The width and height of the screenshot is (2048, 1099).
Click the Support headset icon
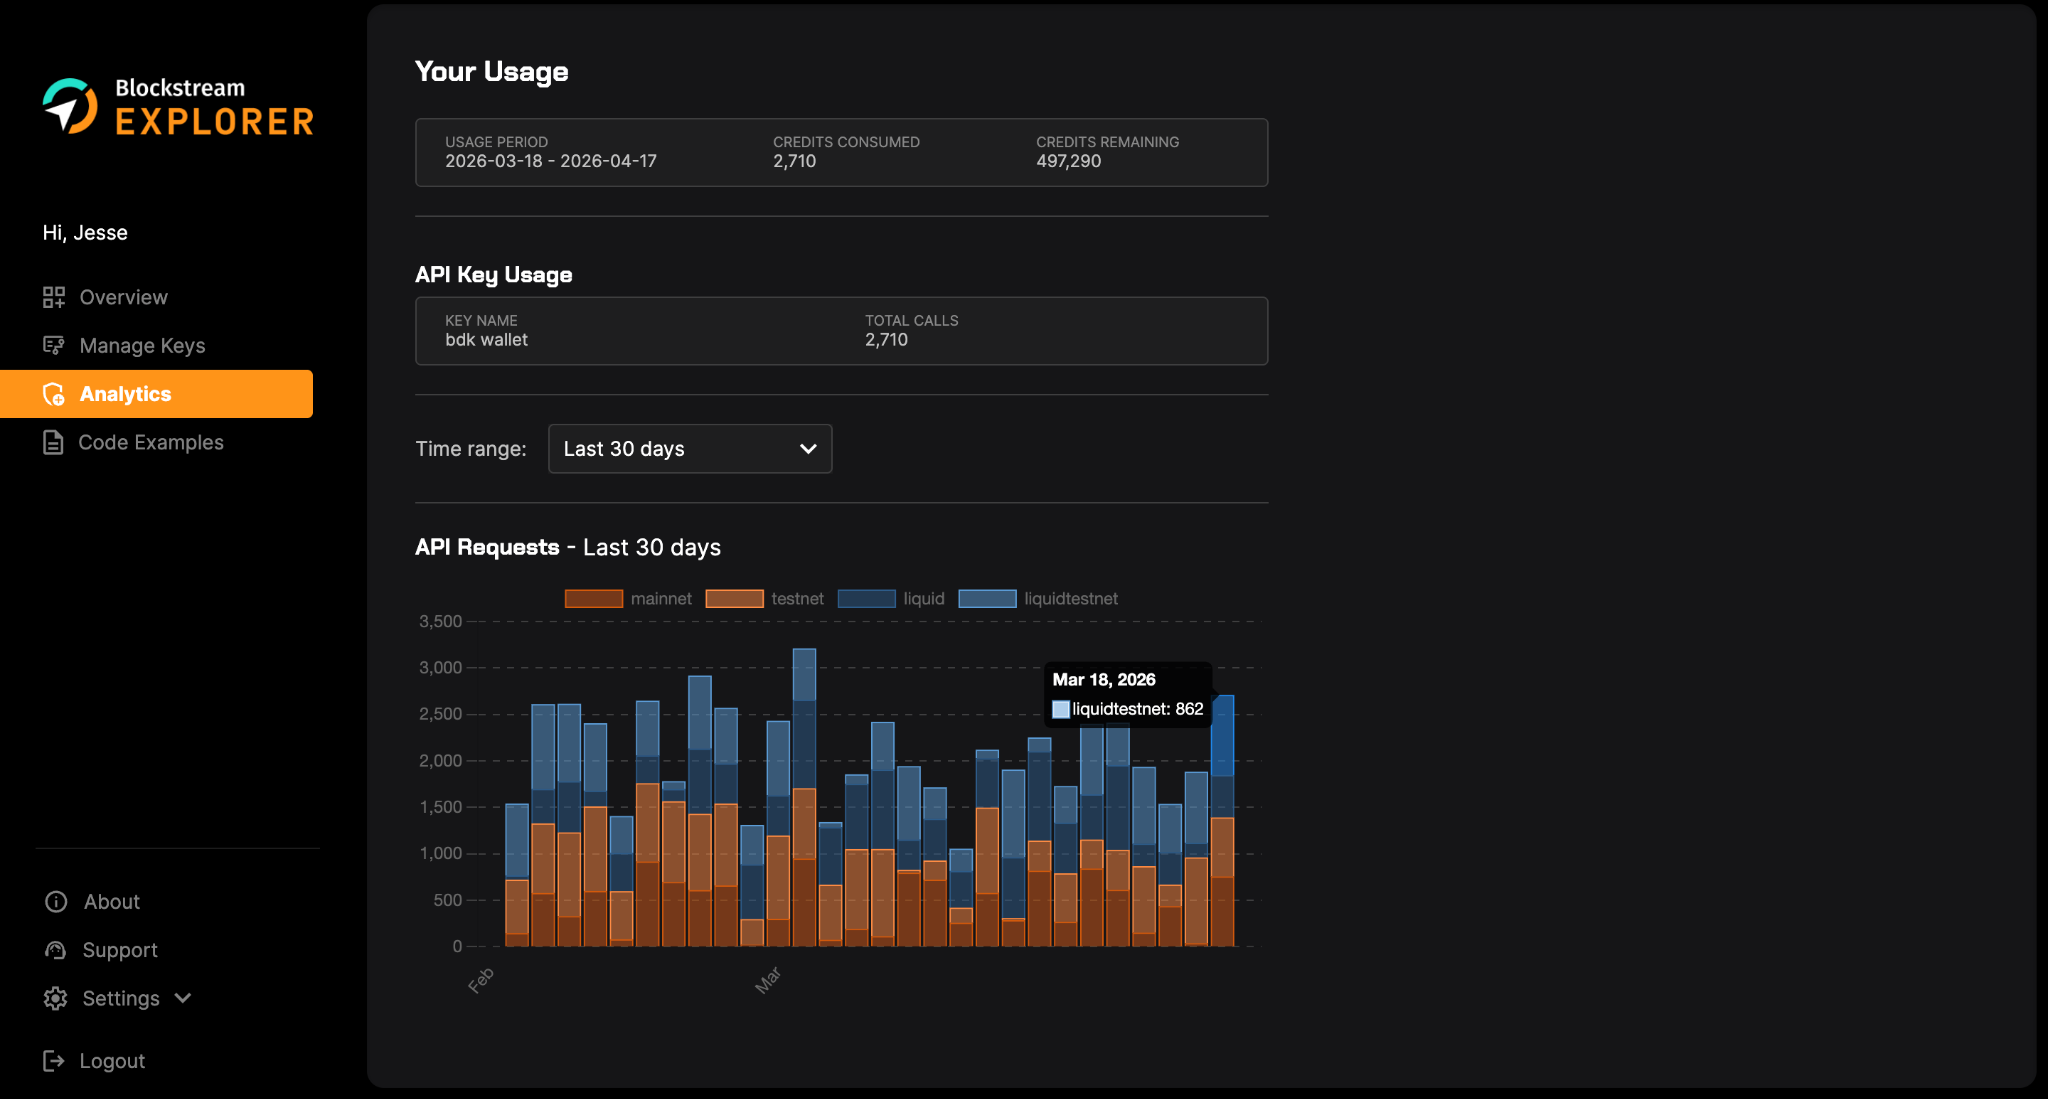[x=56, y=950]
